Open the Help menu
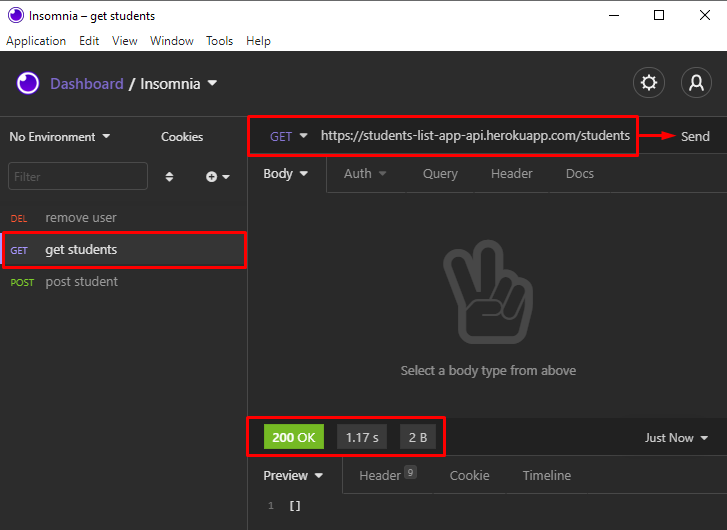The image size is (727, 530). tap(258, 41)
